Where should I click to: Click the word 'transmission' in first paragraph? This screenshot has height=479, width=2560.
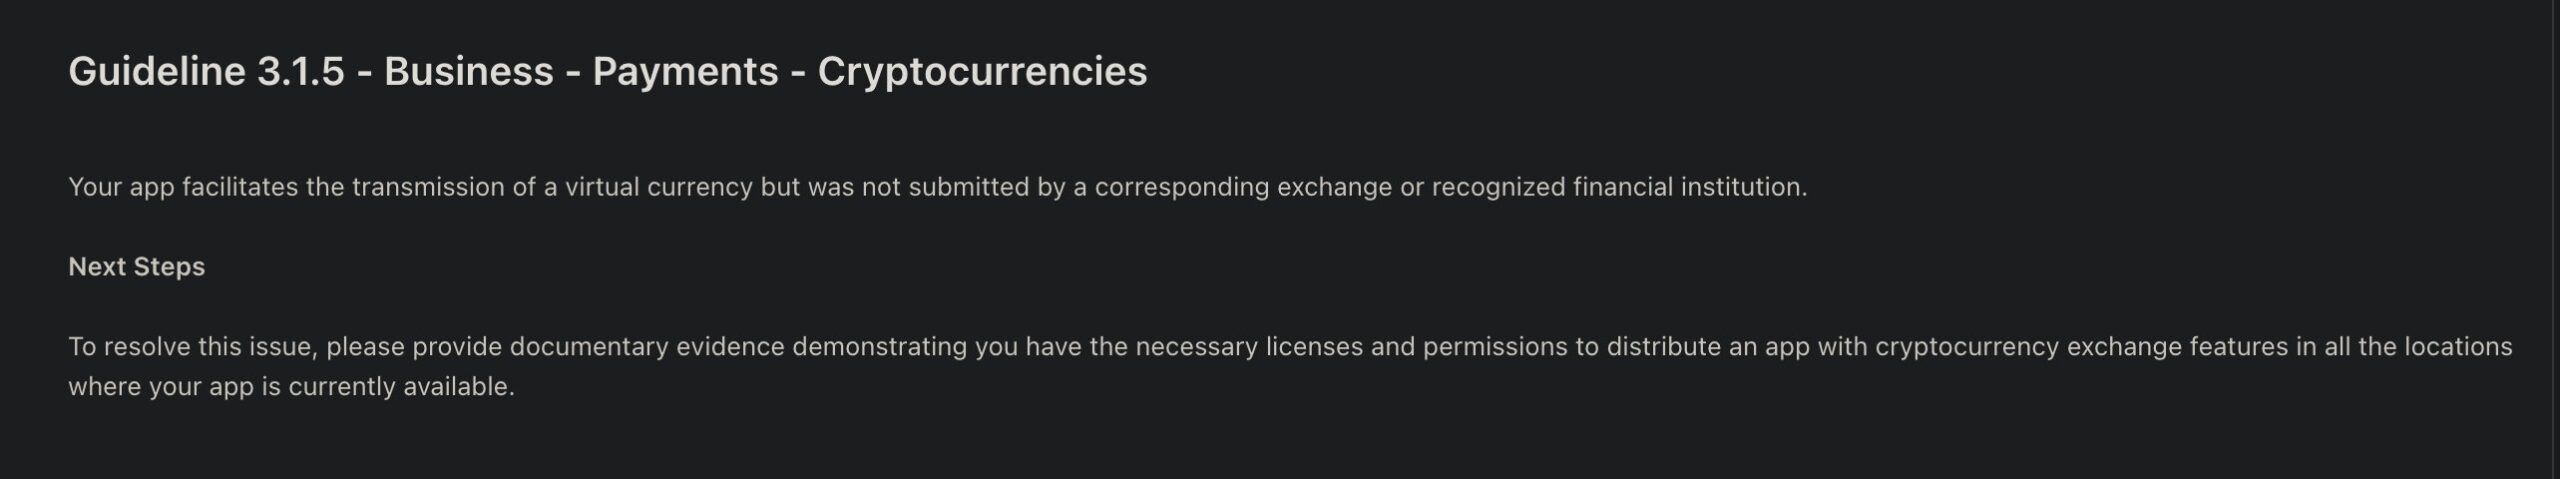428,187
